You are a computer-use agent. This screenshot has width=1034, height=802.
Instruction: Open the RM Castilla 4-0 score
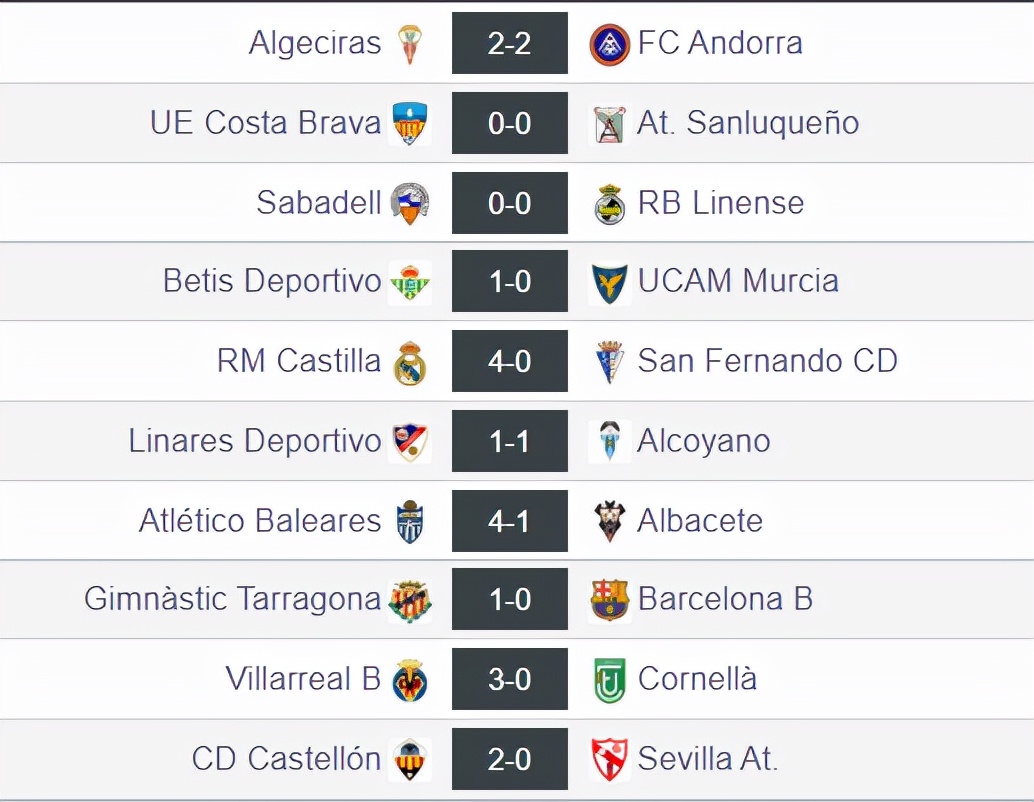click(x=510, y=361)
